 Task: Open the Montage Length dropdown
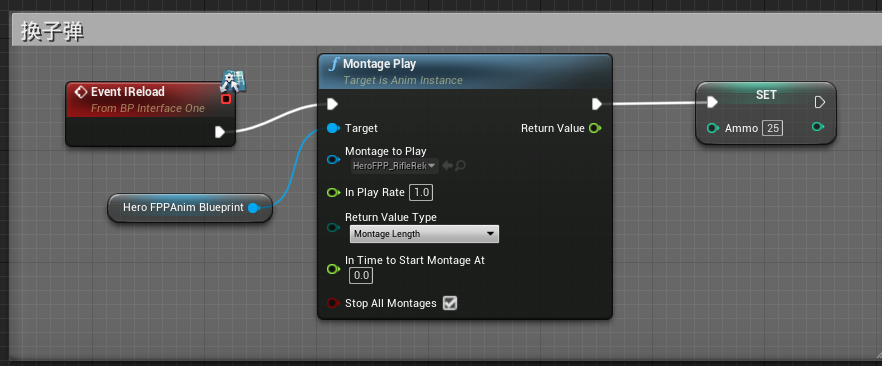(x=424, y=234)
